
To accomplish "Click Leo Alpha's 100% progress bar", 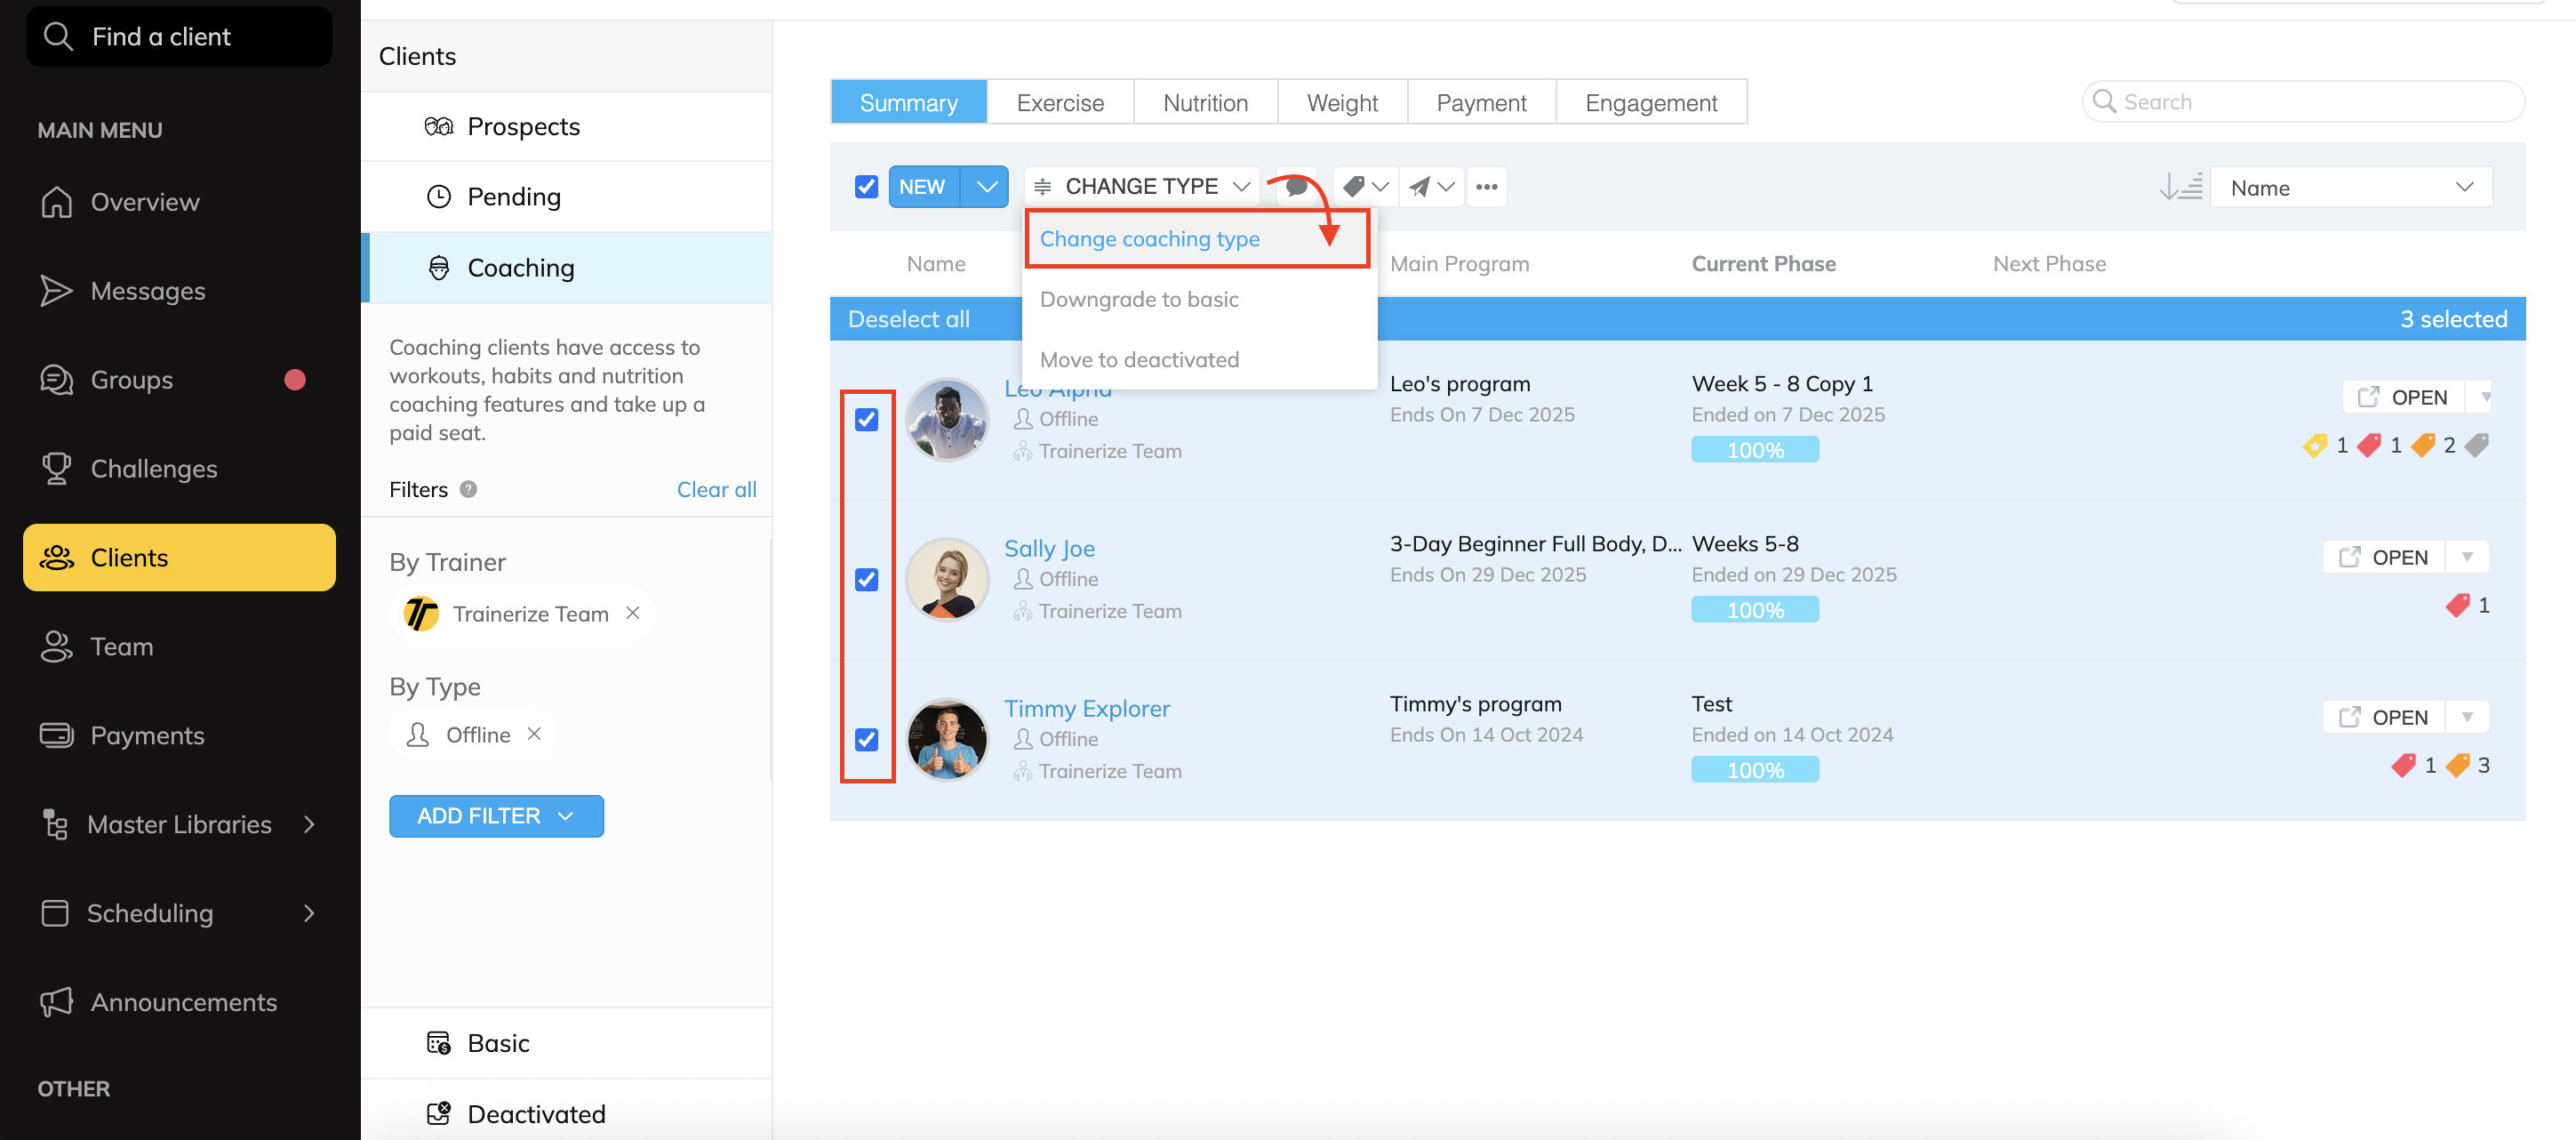I will pyautogui.click(x=1754, y=450).
